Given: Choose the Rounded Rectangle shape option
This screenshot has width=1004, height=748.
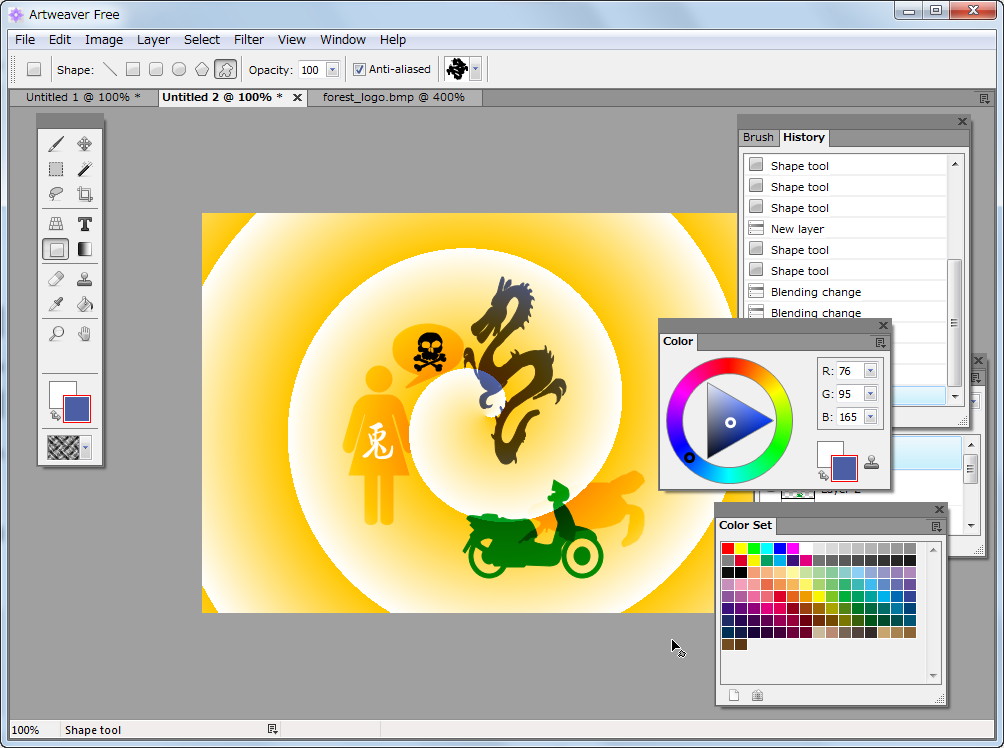Looking at the screenshot, I should pyautogui.click(x=156, y=69).
